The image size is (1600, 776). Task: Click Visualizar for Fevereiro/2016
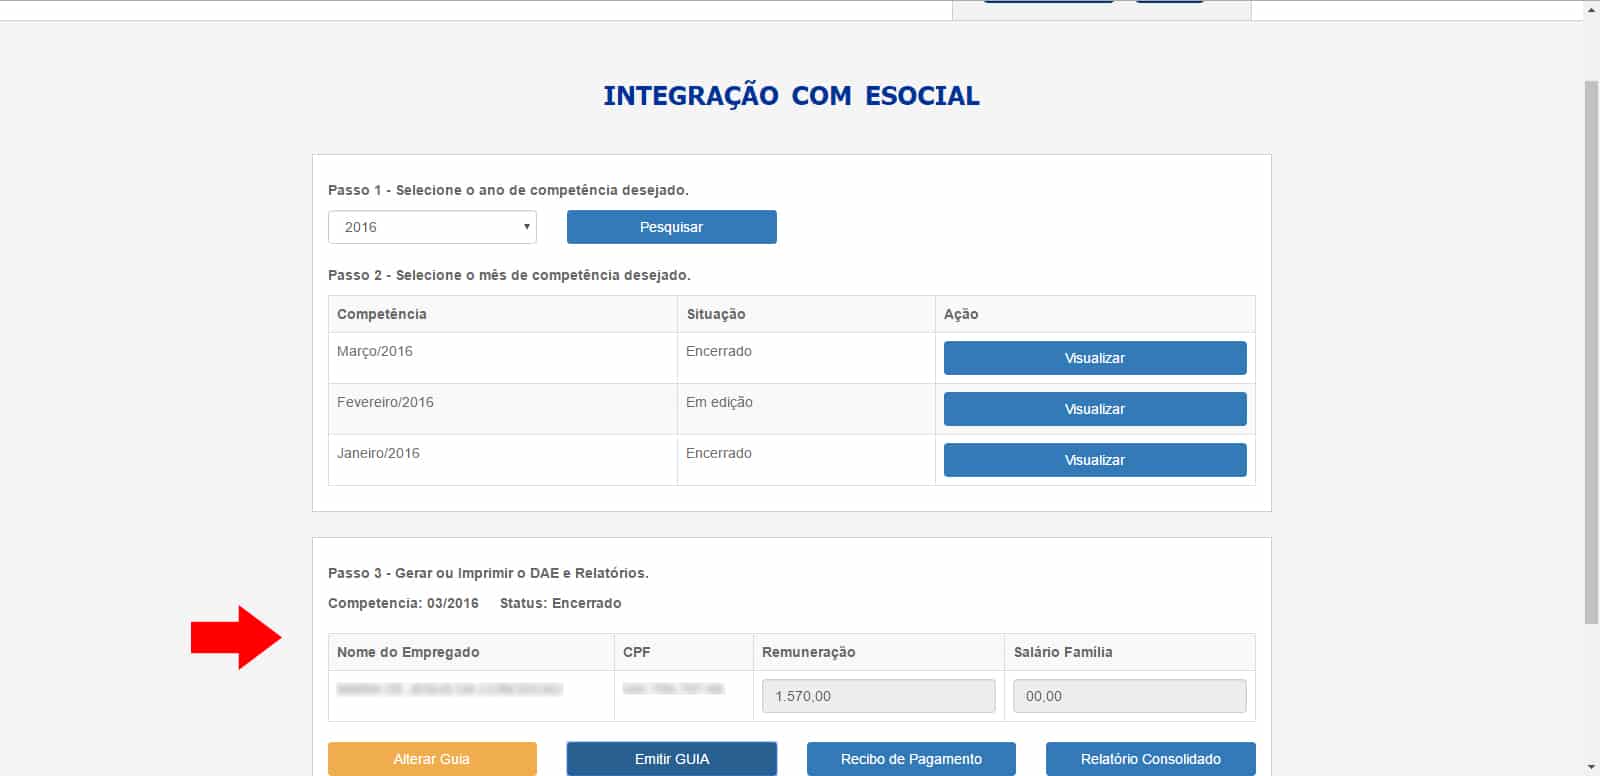point(1094,409)
